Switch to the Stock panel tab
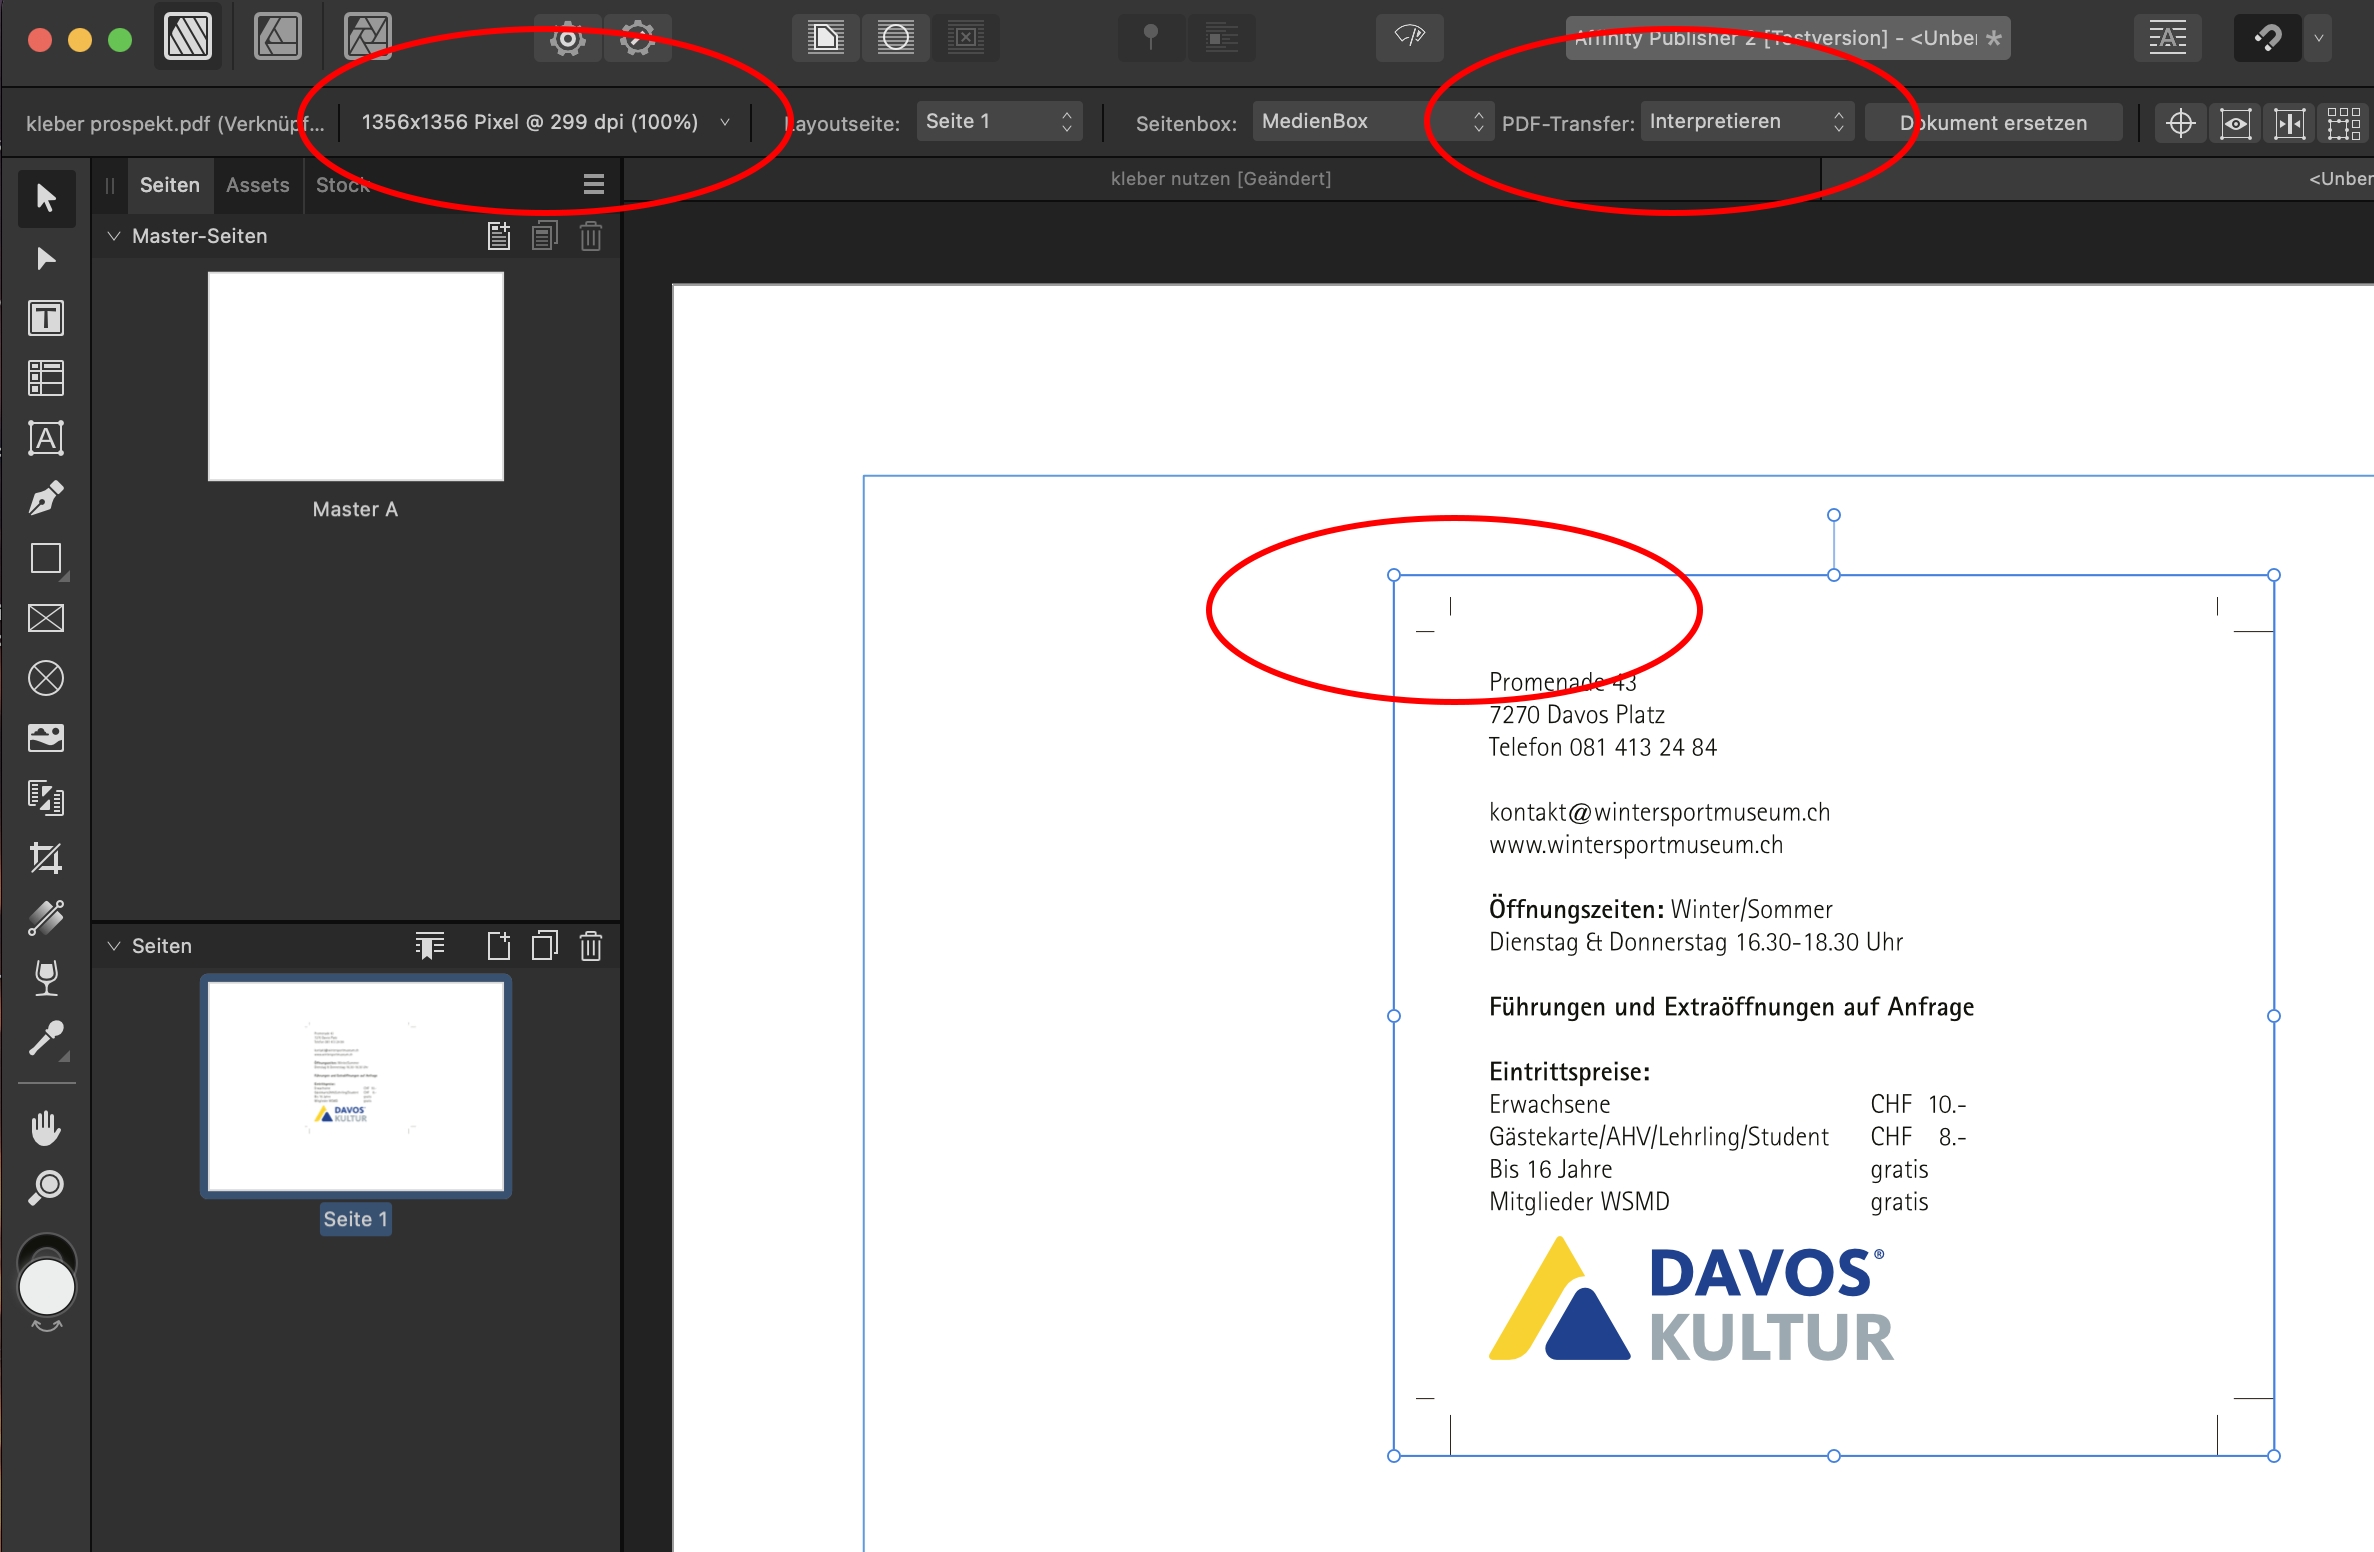Screen dimensions: 2374x1552 click(343, 185)
